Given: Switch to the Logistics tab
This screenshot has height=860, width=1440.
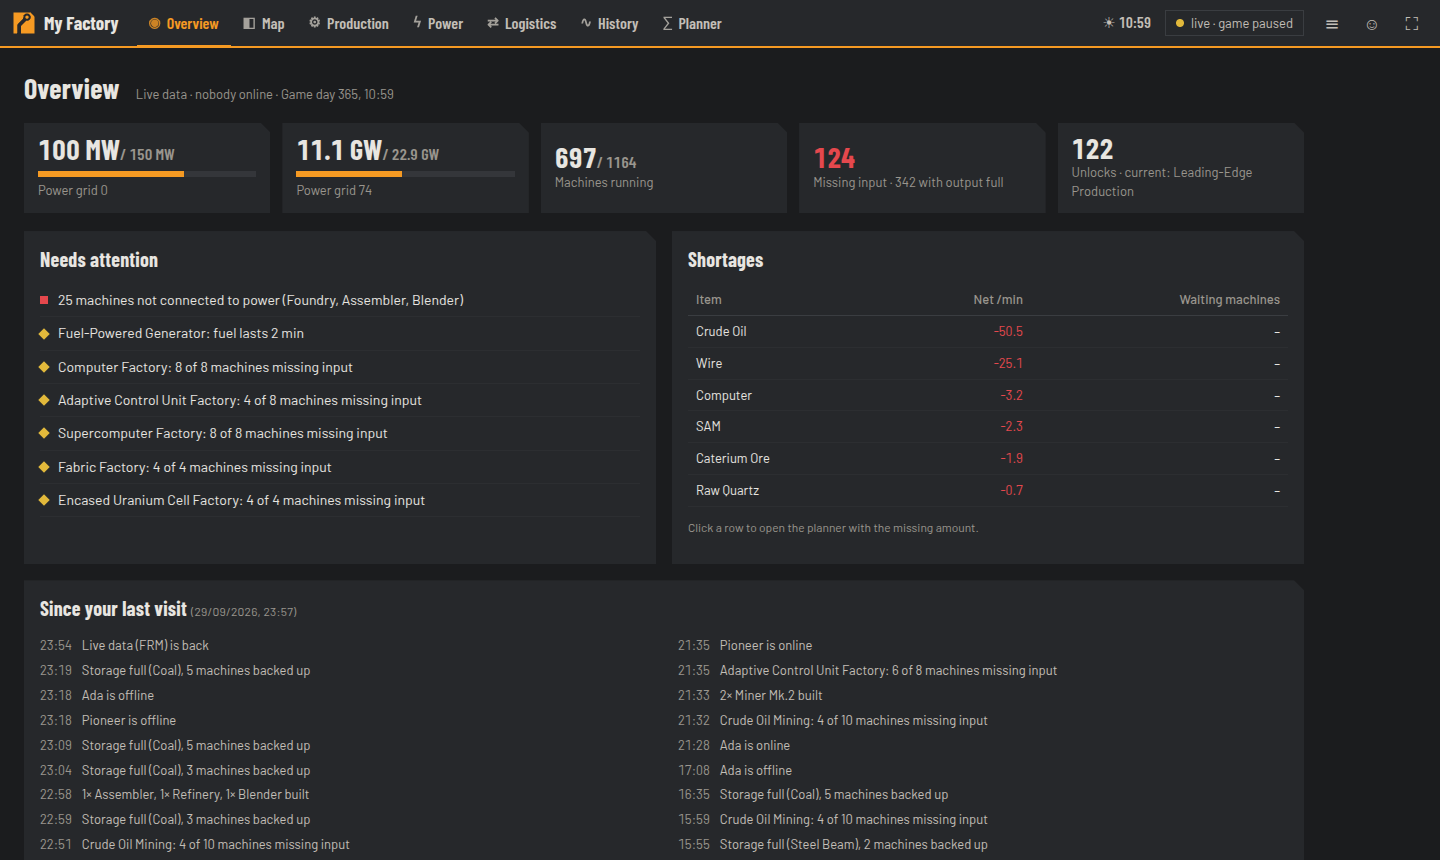Looking at the screenshot, I should [522, 24].
